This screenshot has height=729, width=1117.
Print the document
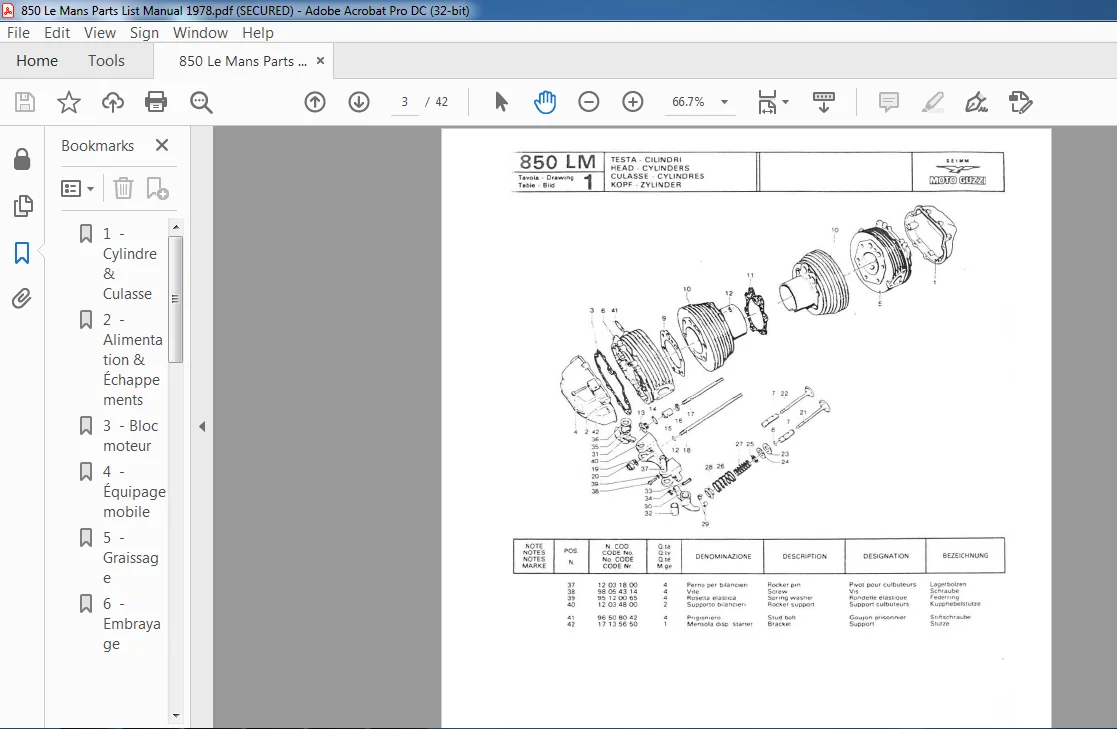coord(156,102)
